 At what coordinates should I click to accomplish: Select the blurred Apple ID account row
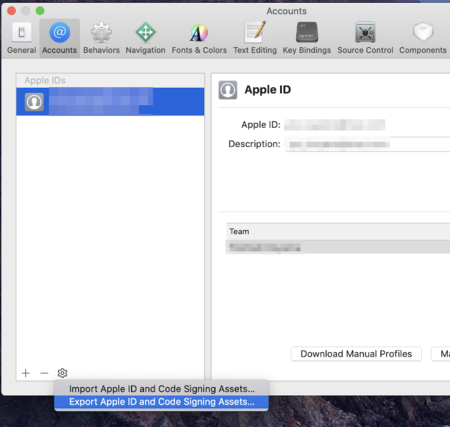110,101
